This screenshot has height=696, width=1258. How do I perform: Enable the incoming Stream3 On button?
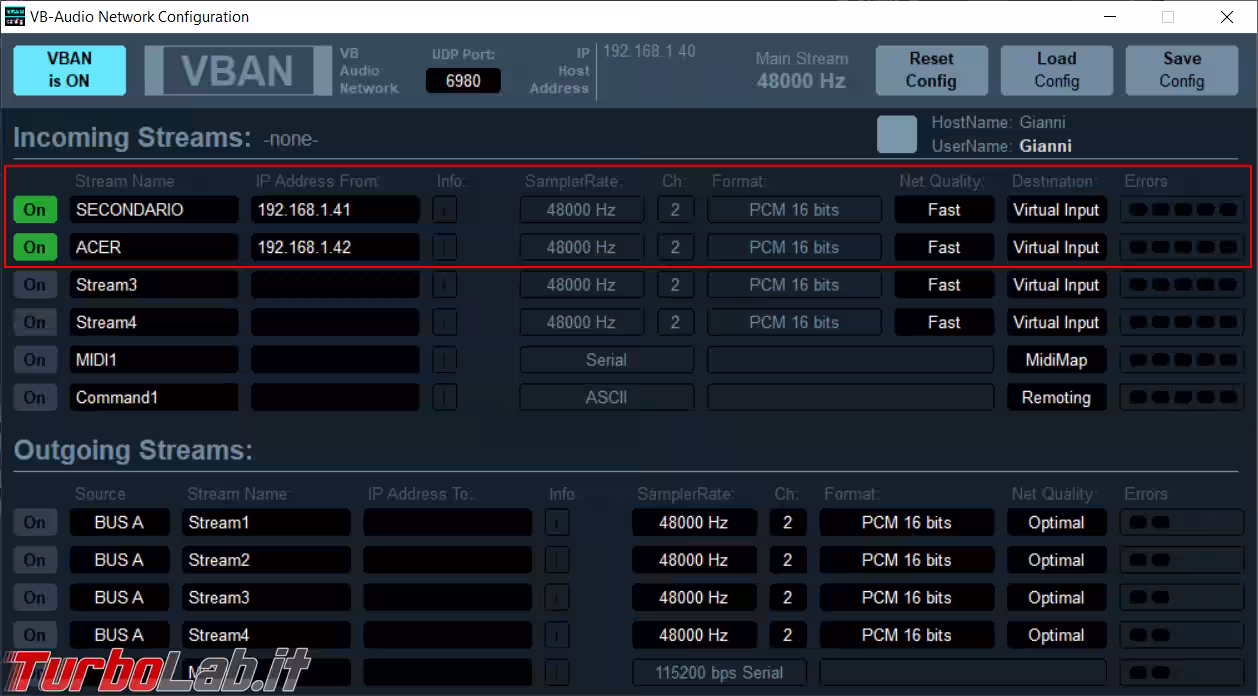pyautogui.click(x=35, y=285)
